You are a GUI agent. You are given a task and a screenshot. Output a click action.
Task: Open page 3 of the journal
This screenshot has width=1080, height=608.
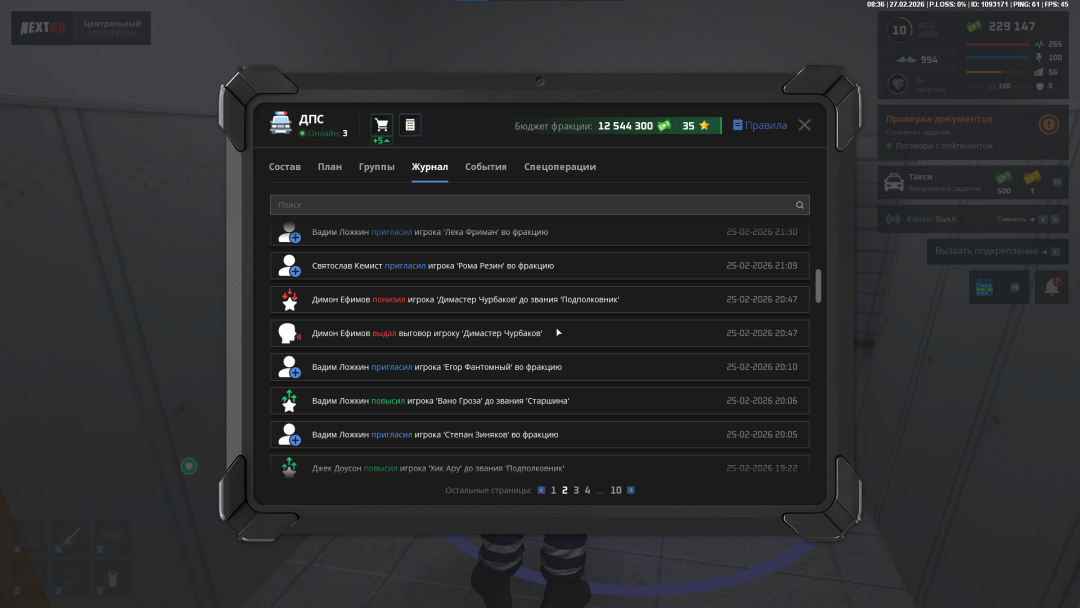pyautogui.click(x=576, y=490)
